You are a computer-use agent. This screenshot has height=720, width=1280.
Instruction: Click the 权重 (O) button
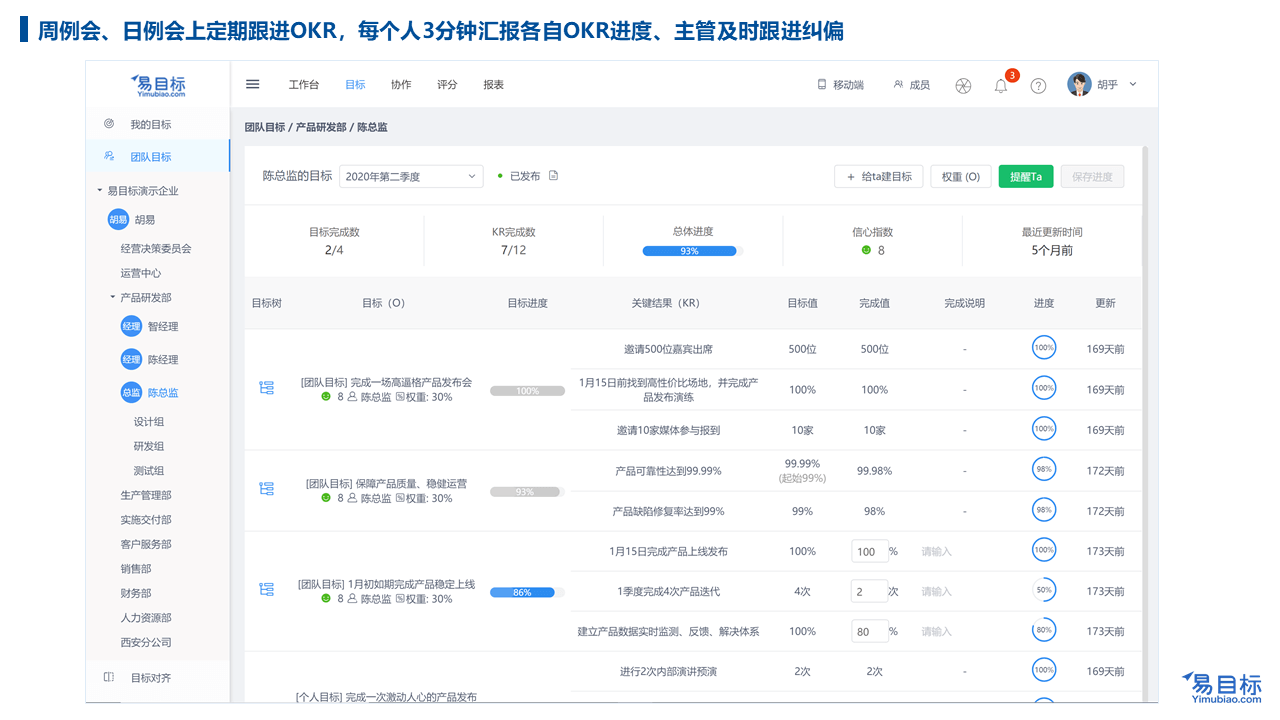coord(961,176)
